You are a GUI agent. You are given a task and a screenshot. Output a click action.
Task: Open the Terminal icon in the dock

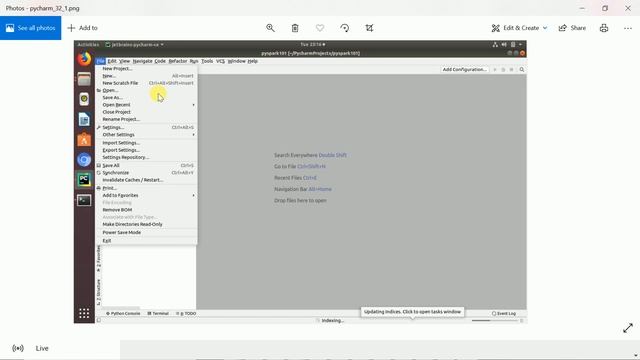[x=84, y=200]
